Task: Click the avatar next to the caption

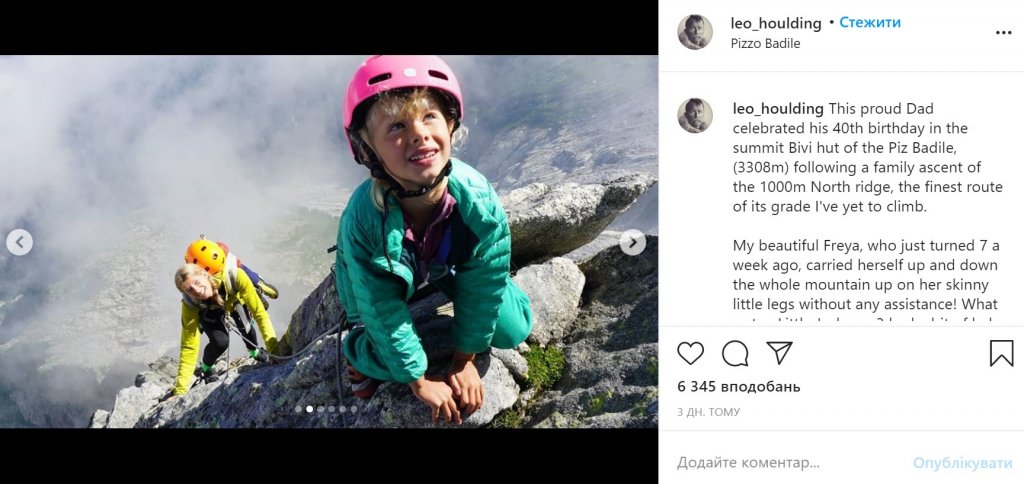Action: pos(695,115)
